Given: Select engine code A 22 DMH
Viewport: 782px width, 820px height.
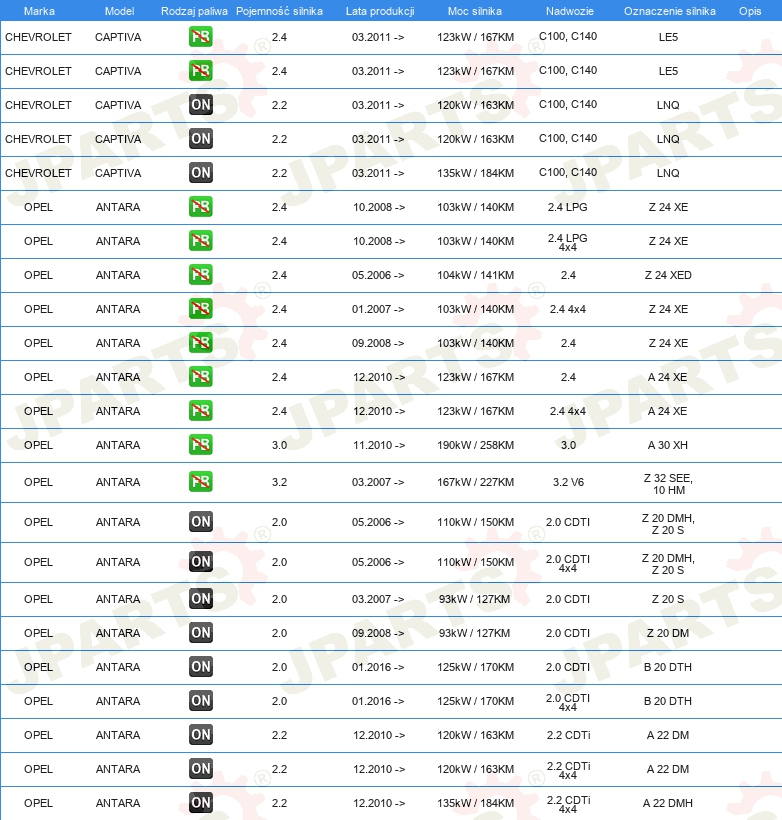Looking at the screenshot, I should pos(668,803).
